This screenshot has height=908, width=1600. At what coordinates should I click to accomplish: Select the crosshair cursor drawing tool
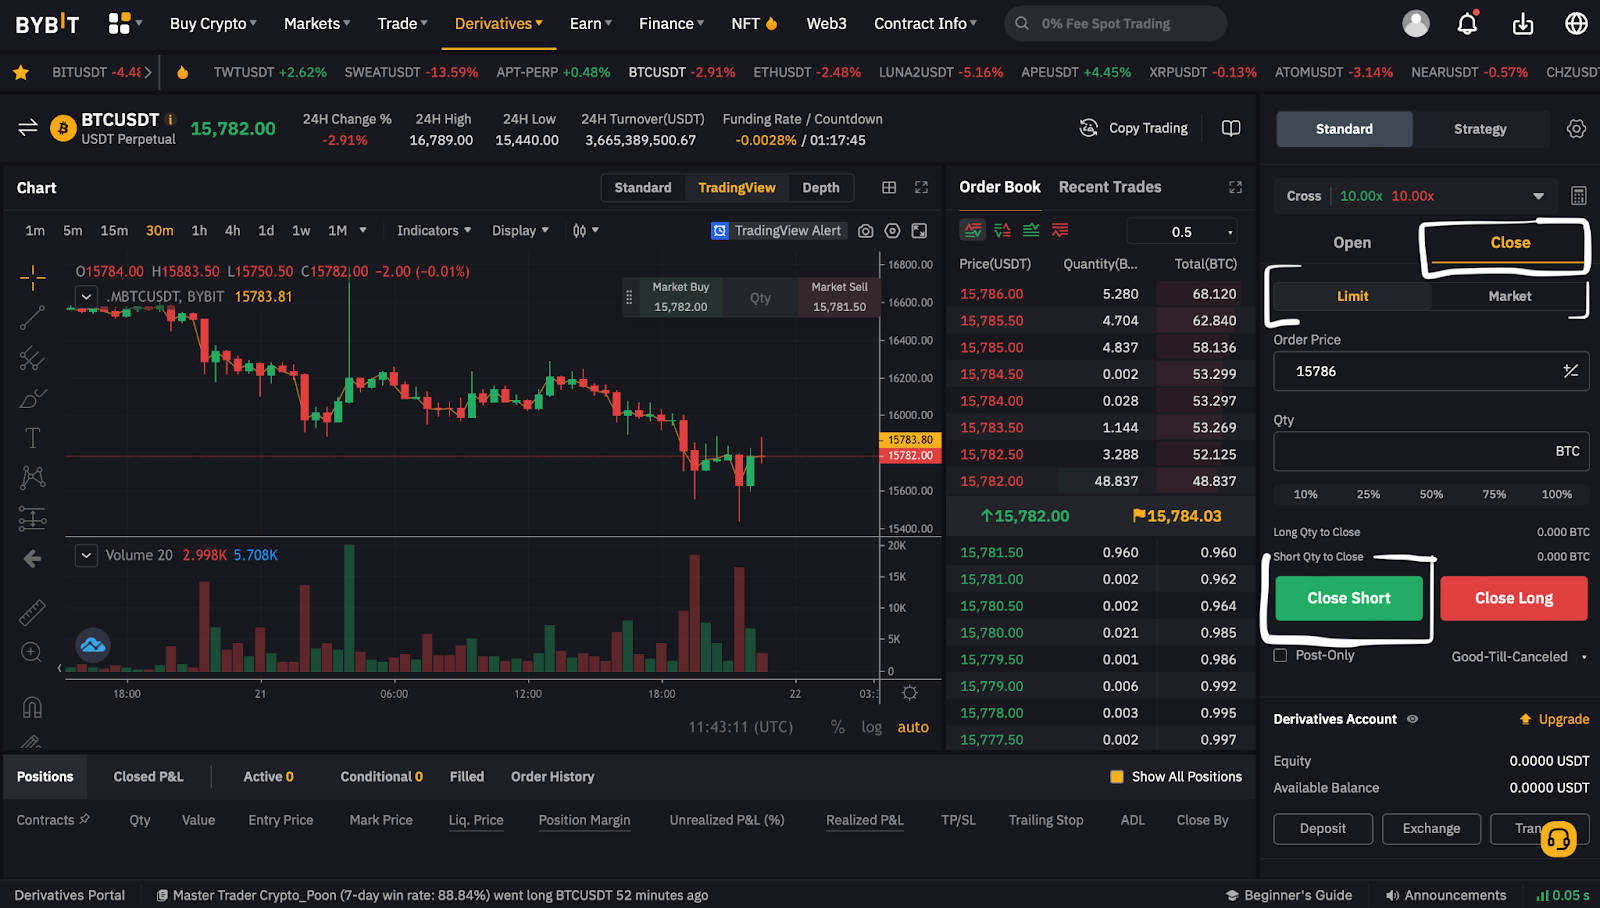(x=32, y=277)
